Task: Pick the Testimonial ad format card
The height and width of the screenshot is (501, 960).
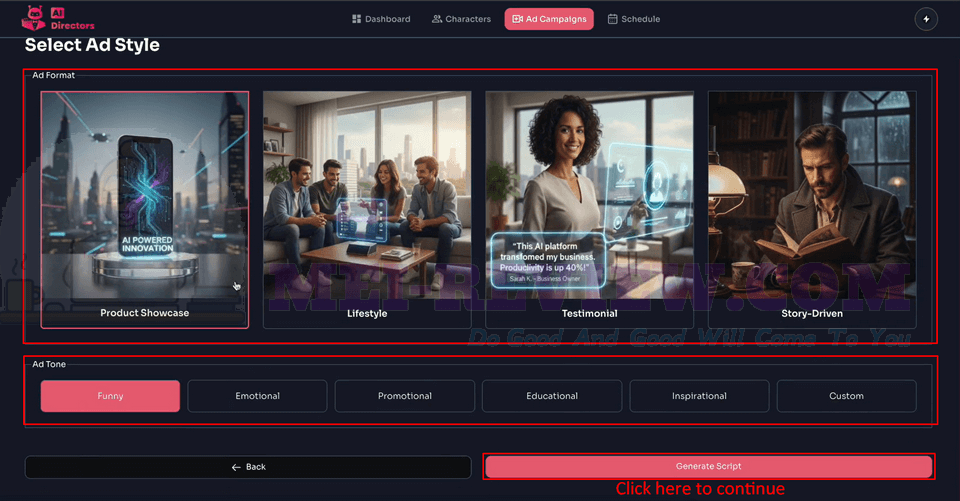Action: (590, 210)
